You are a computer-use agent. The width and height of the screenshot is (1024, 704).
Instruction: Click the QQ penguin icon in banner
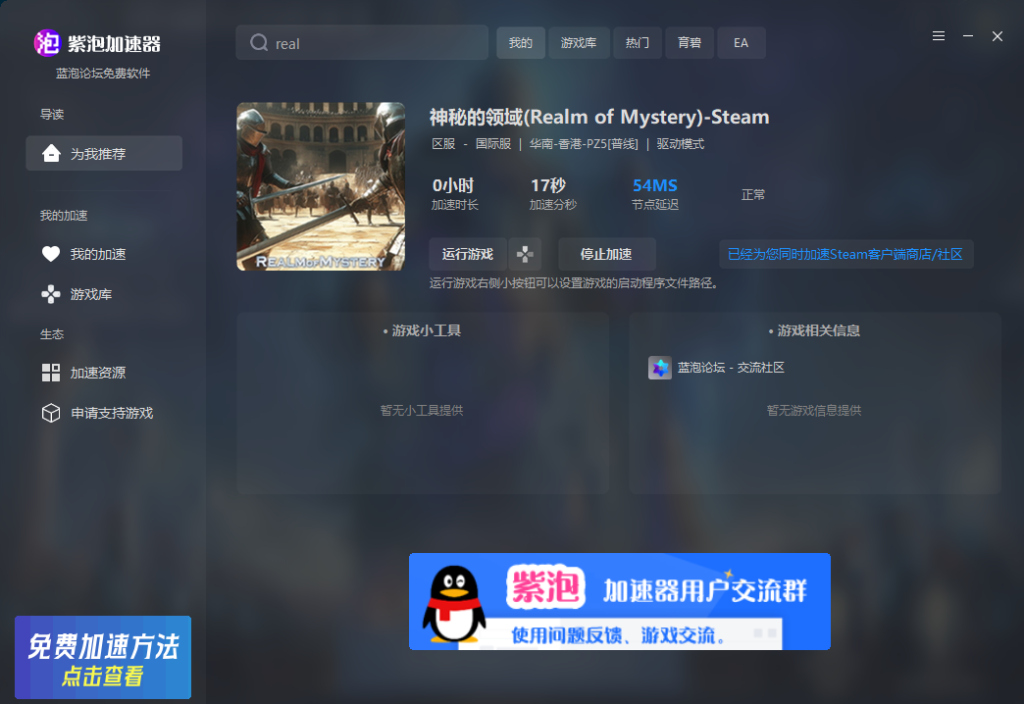point(454,603)
